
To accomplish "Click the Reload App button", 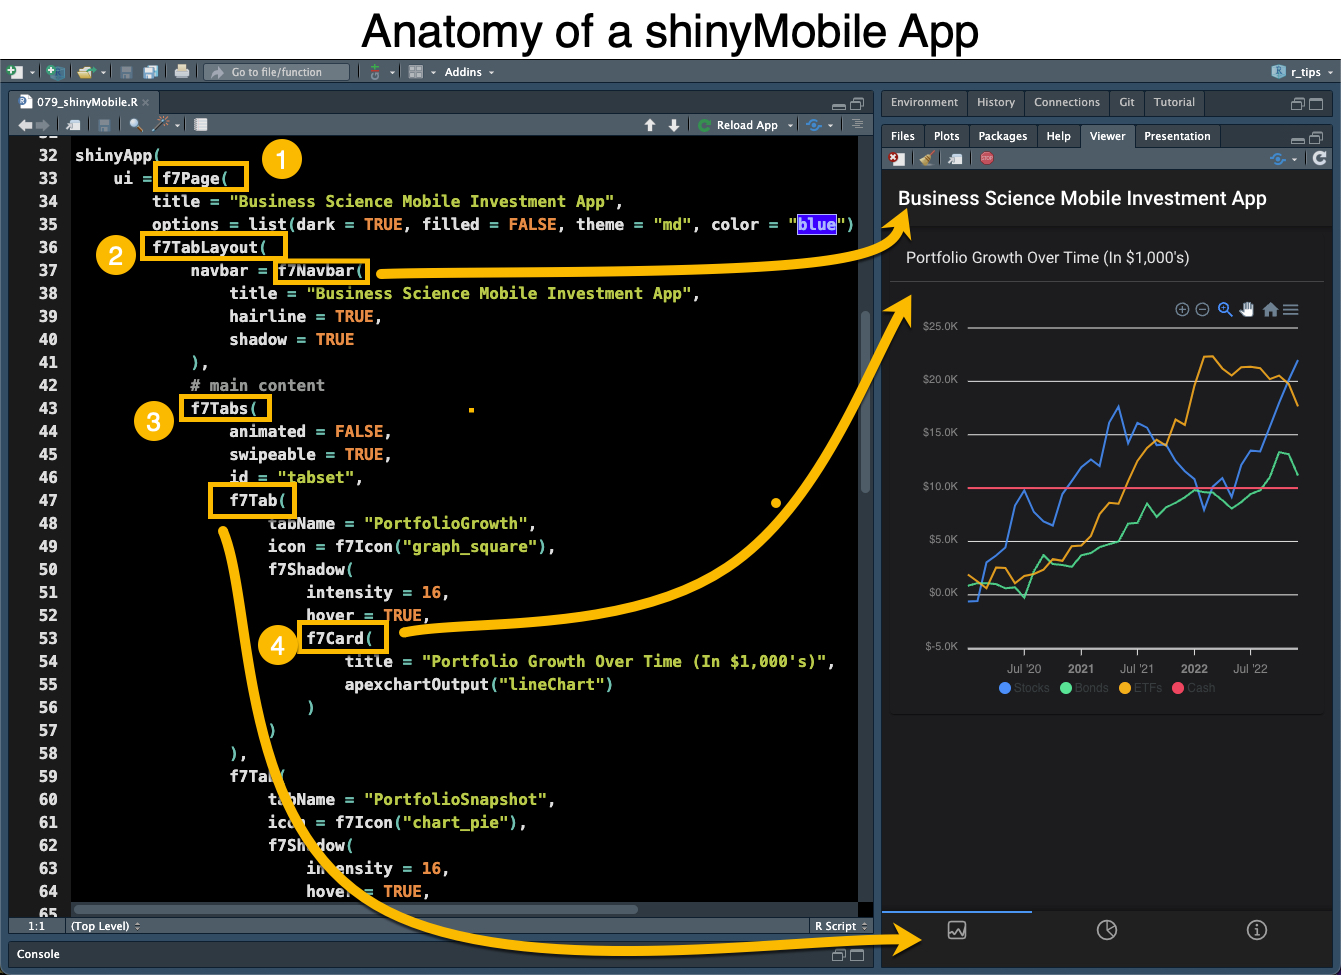I will [x=738, y=125].
